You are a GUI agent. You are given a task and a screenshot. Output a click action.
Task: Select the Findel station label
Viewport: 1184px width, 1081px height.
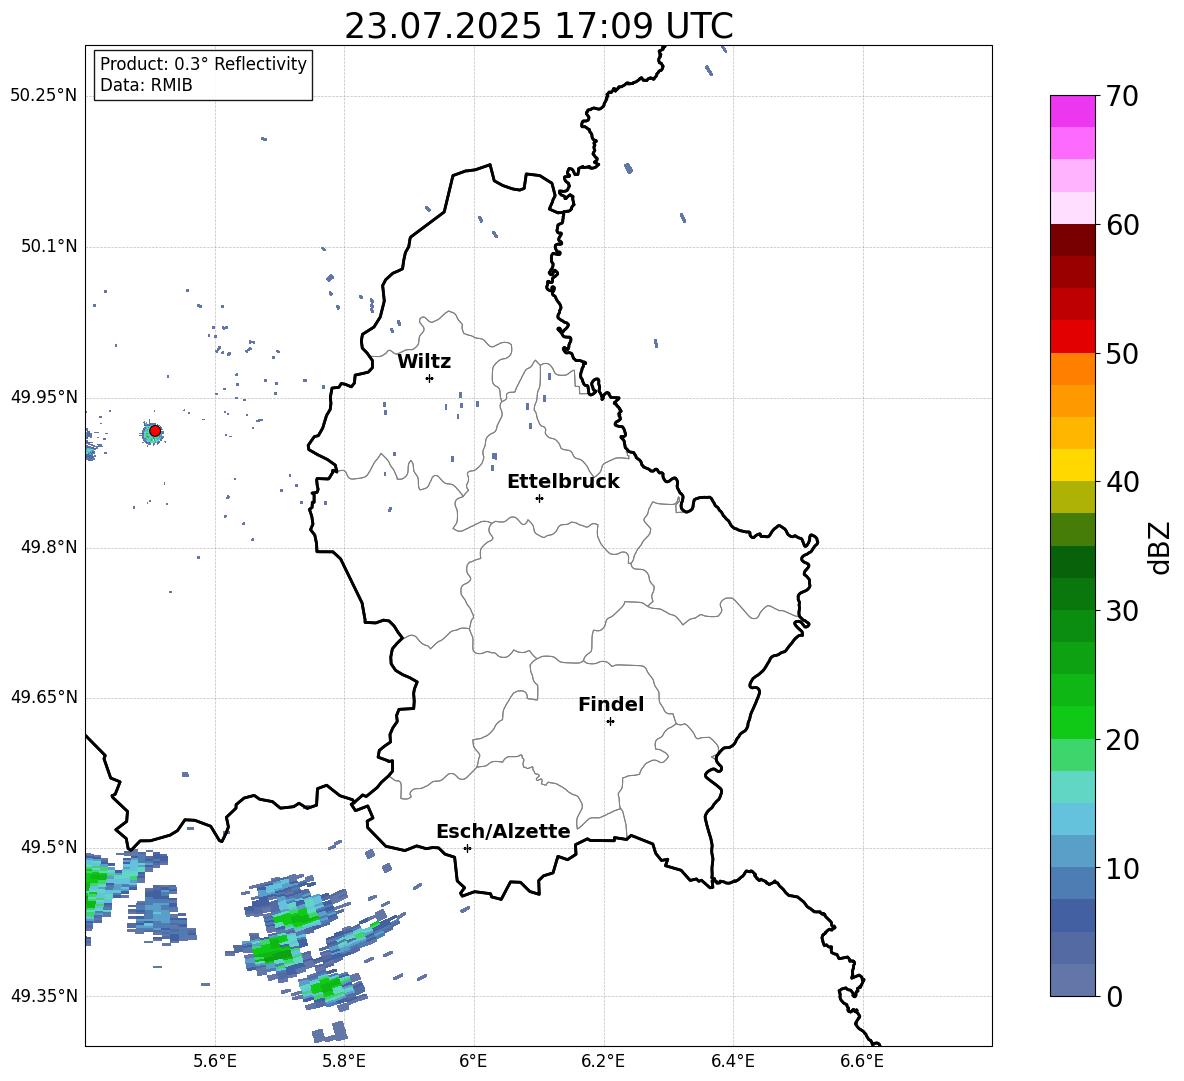611,704
